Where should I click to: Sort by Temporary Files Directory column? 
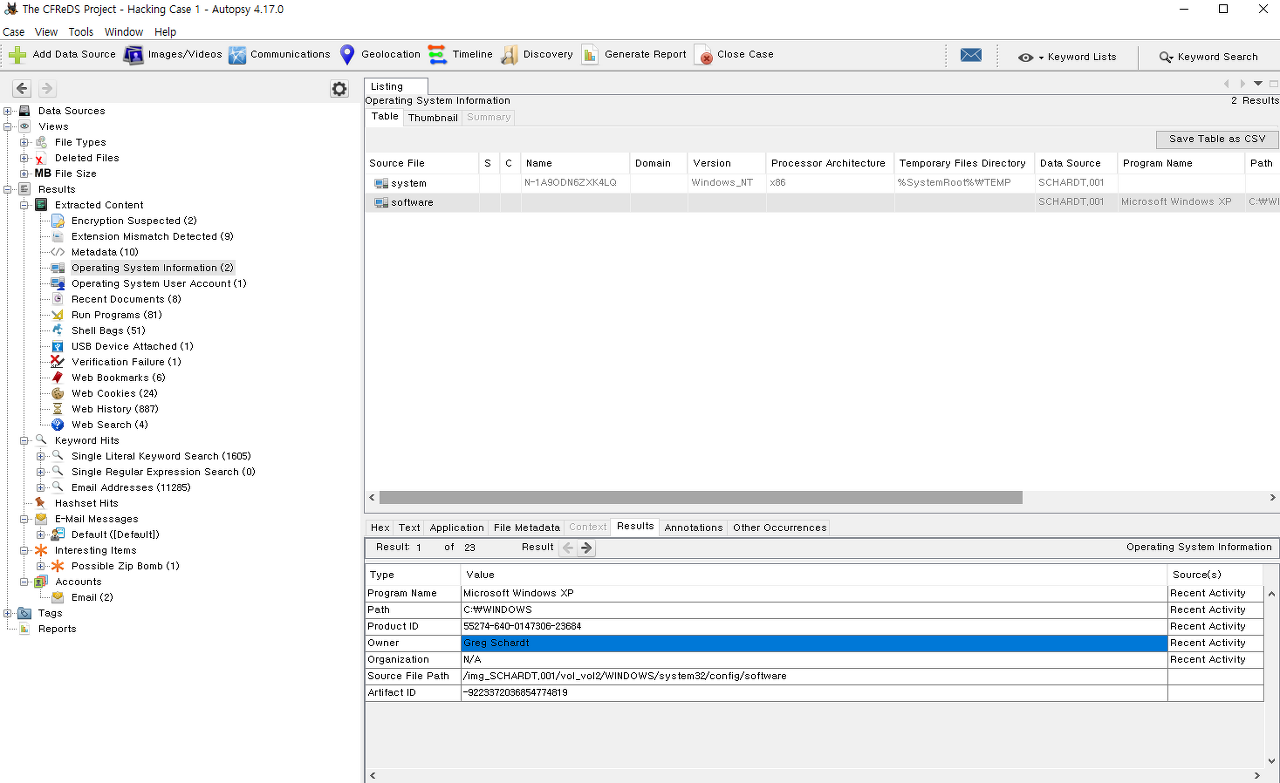[963, 163]
